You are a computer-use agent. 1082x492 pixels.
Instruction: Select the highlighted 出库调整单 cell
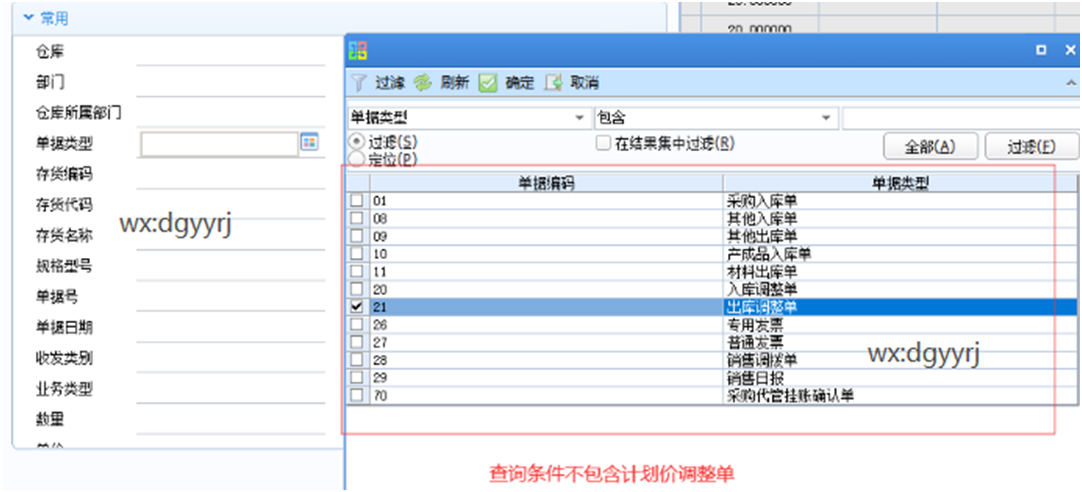coord(901,307)
